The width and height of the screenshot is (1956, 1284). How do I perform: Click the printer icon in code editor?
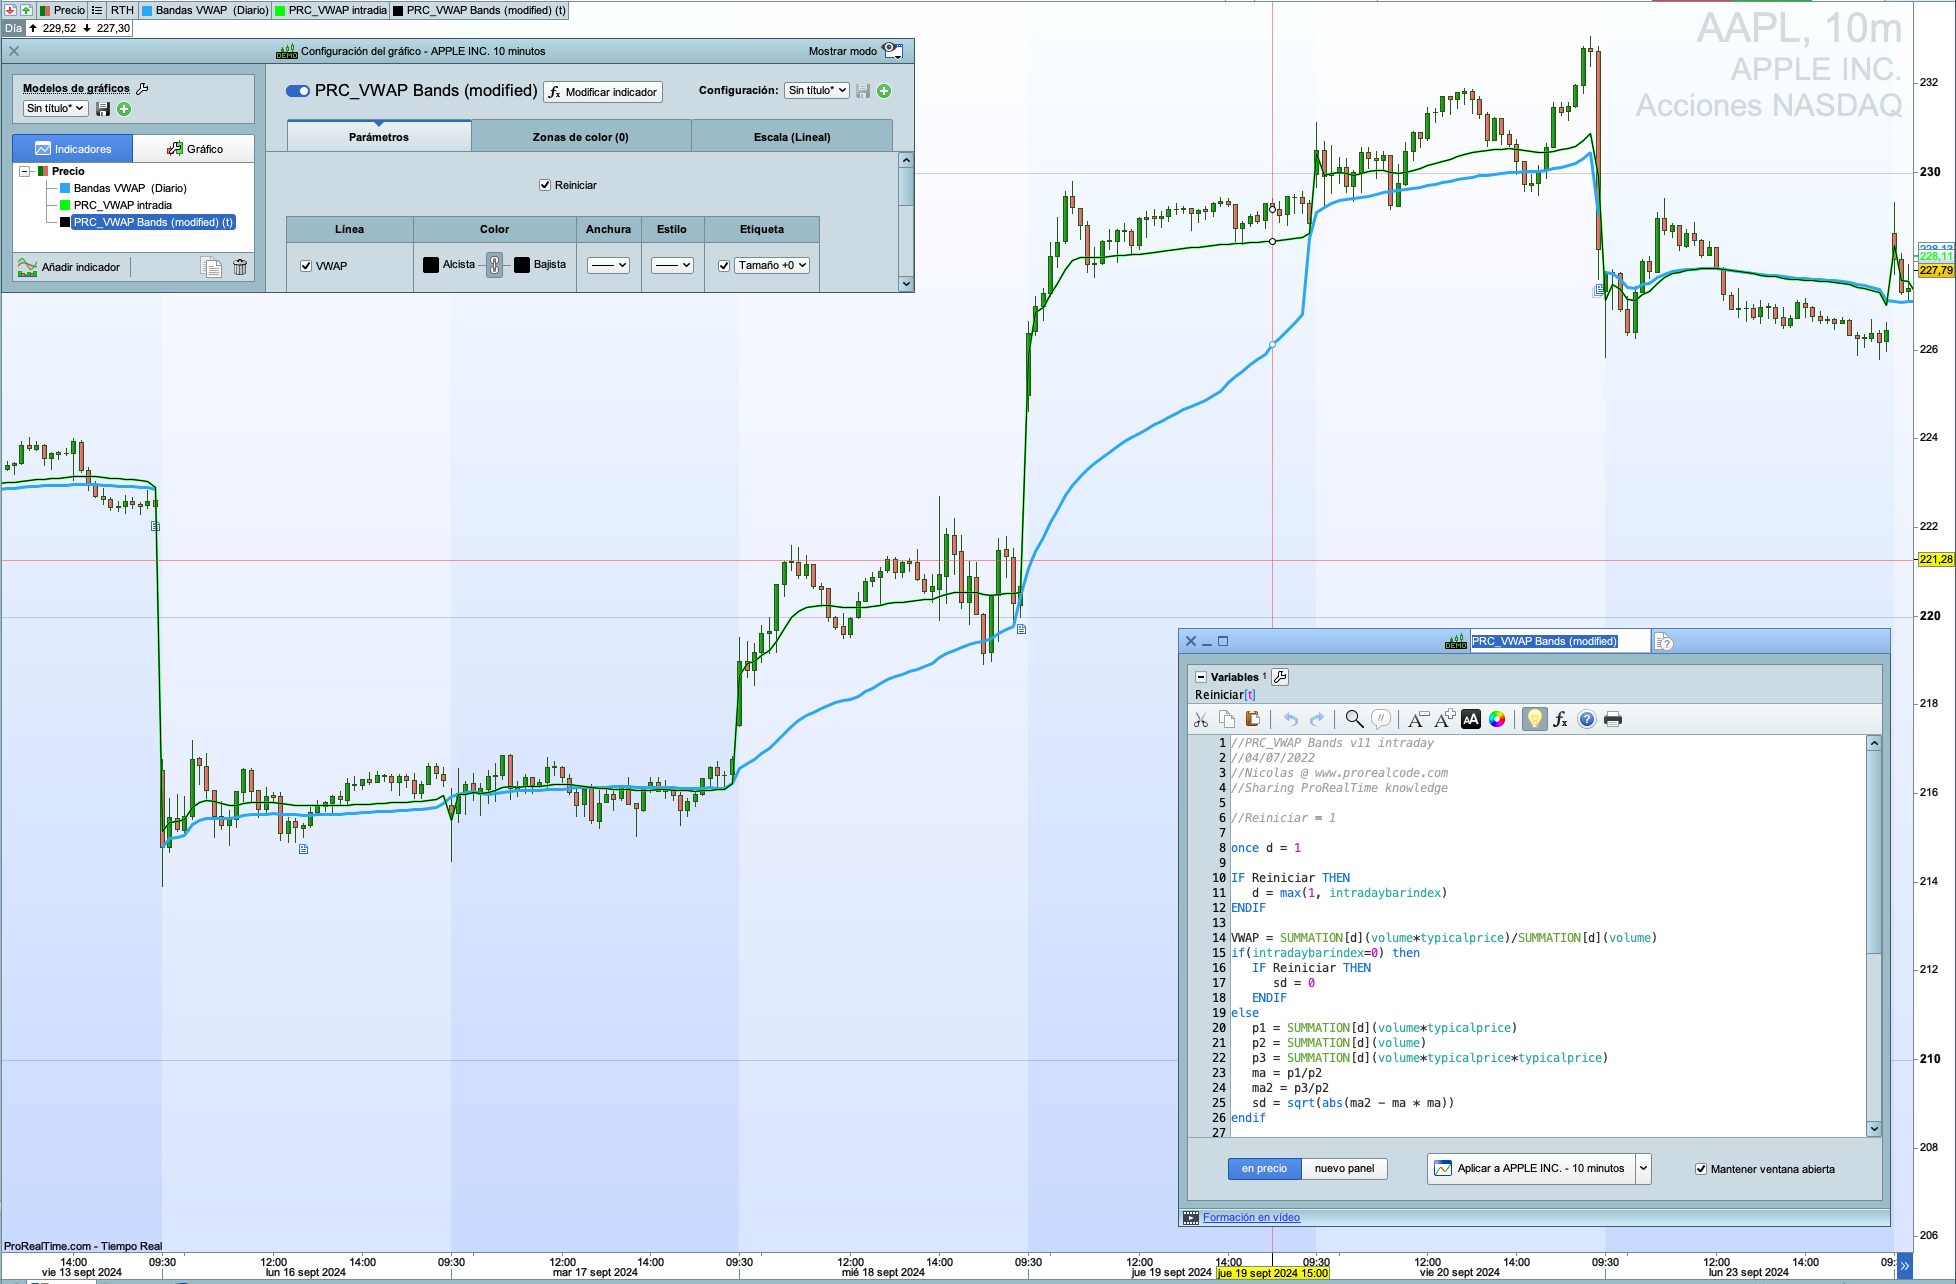pos(1613,719)
